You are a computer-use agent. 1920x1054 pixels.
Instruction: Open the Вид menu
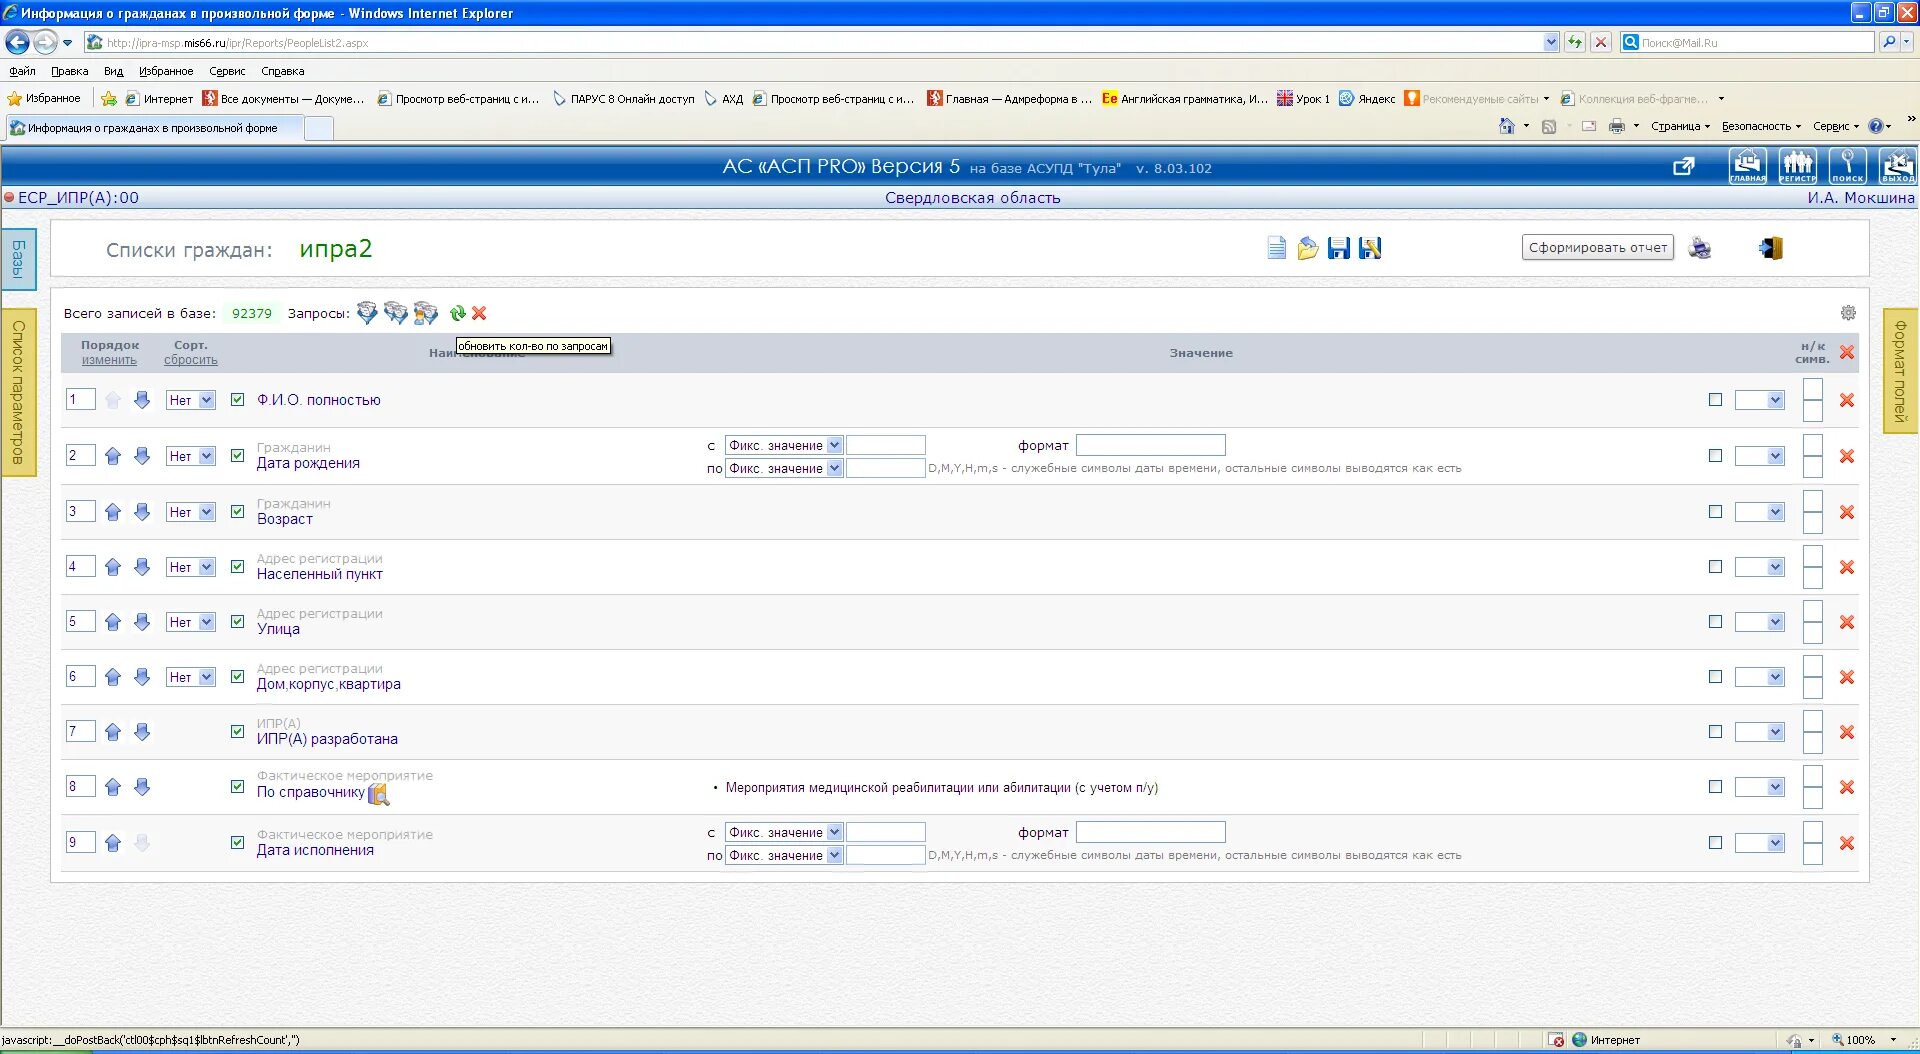pyautogui.click(x=113, y=71)
